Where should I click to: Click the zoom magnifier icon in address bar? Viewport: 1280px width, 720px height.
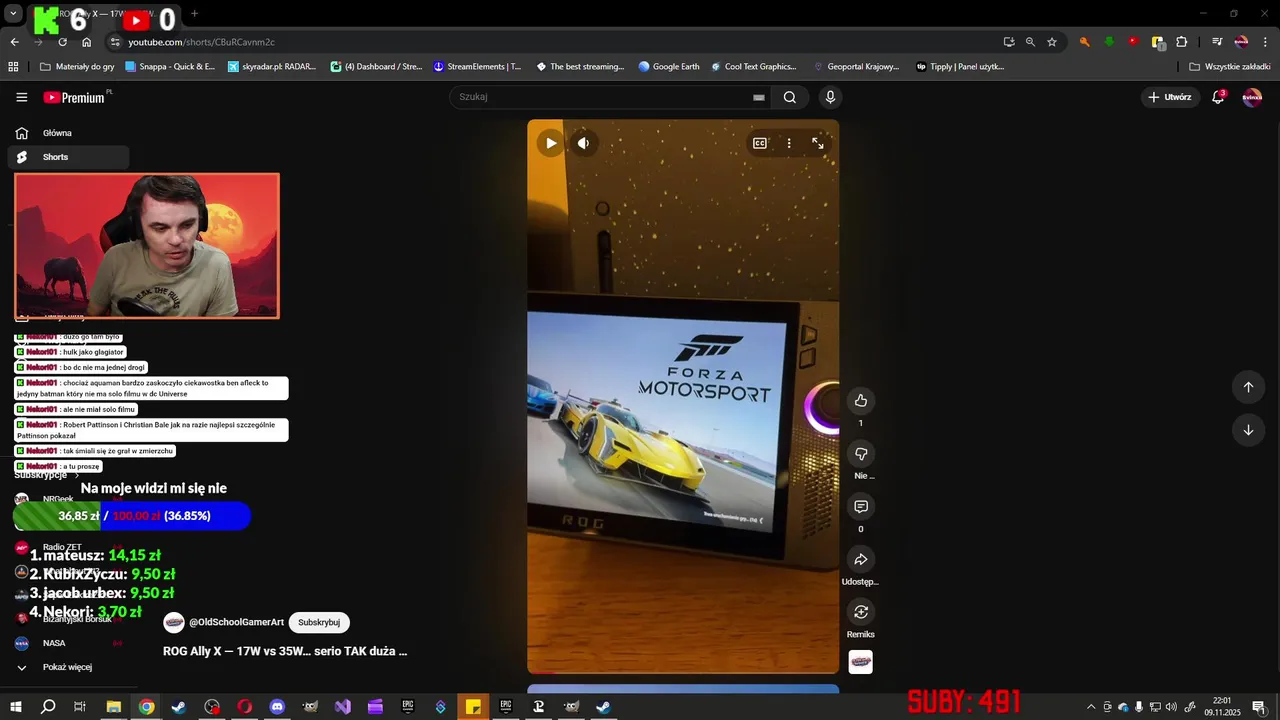[1030, 42]
